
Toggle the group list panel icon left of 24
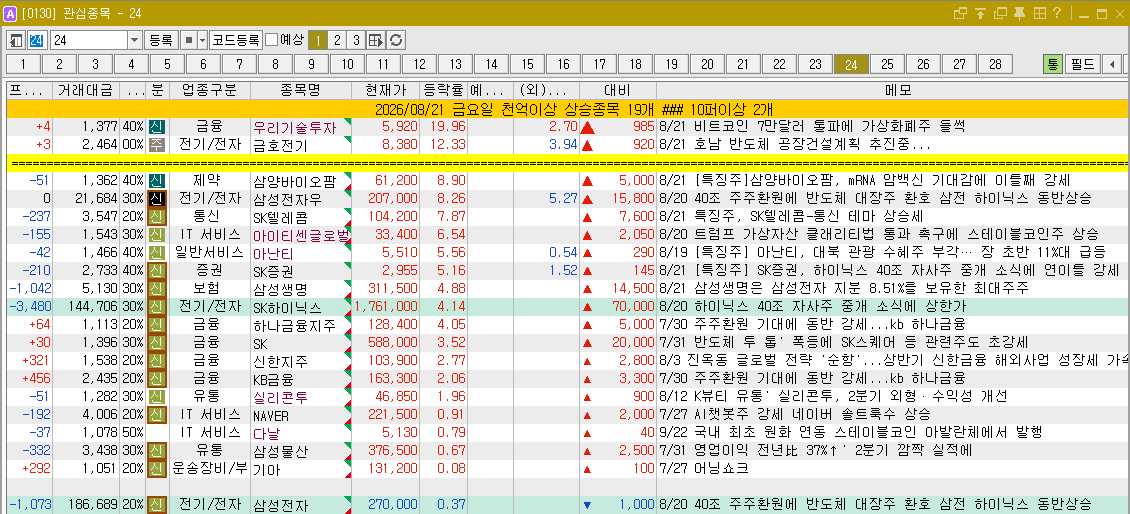pos(16,40)
